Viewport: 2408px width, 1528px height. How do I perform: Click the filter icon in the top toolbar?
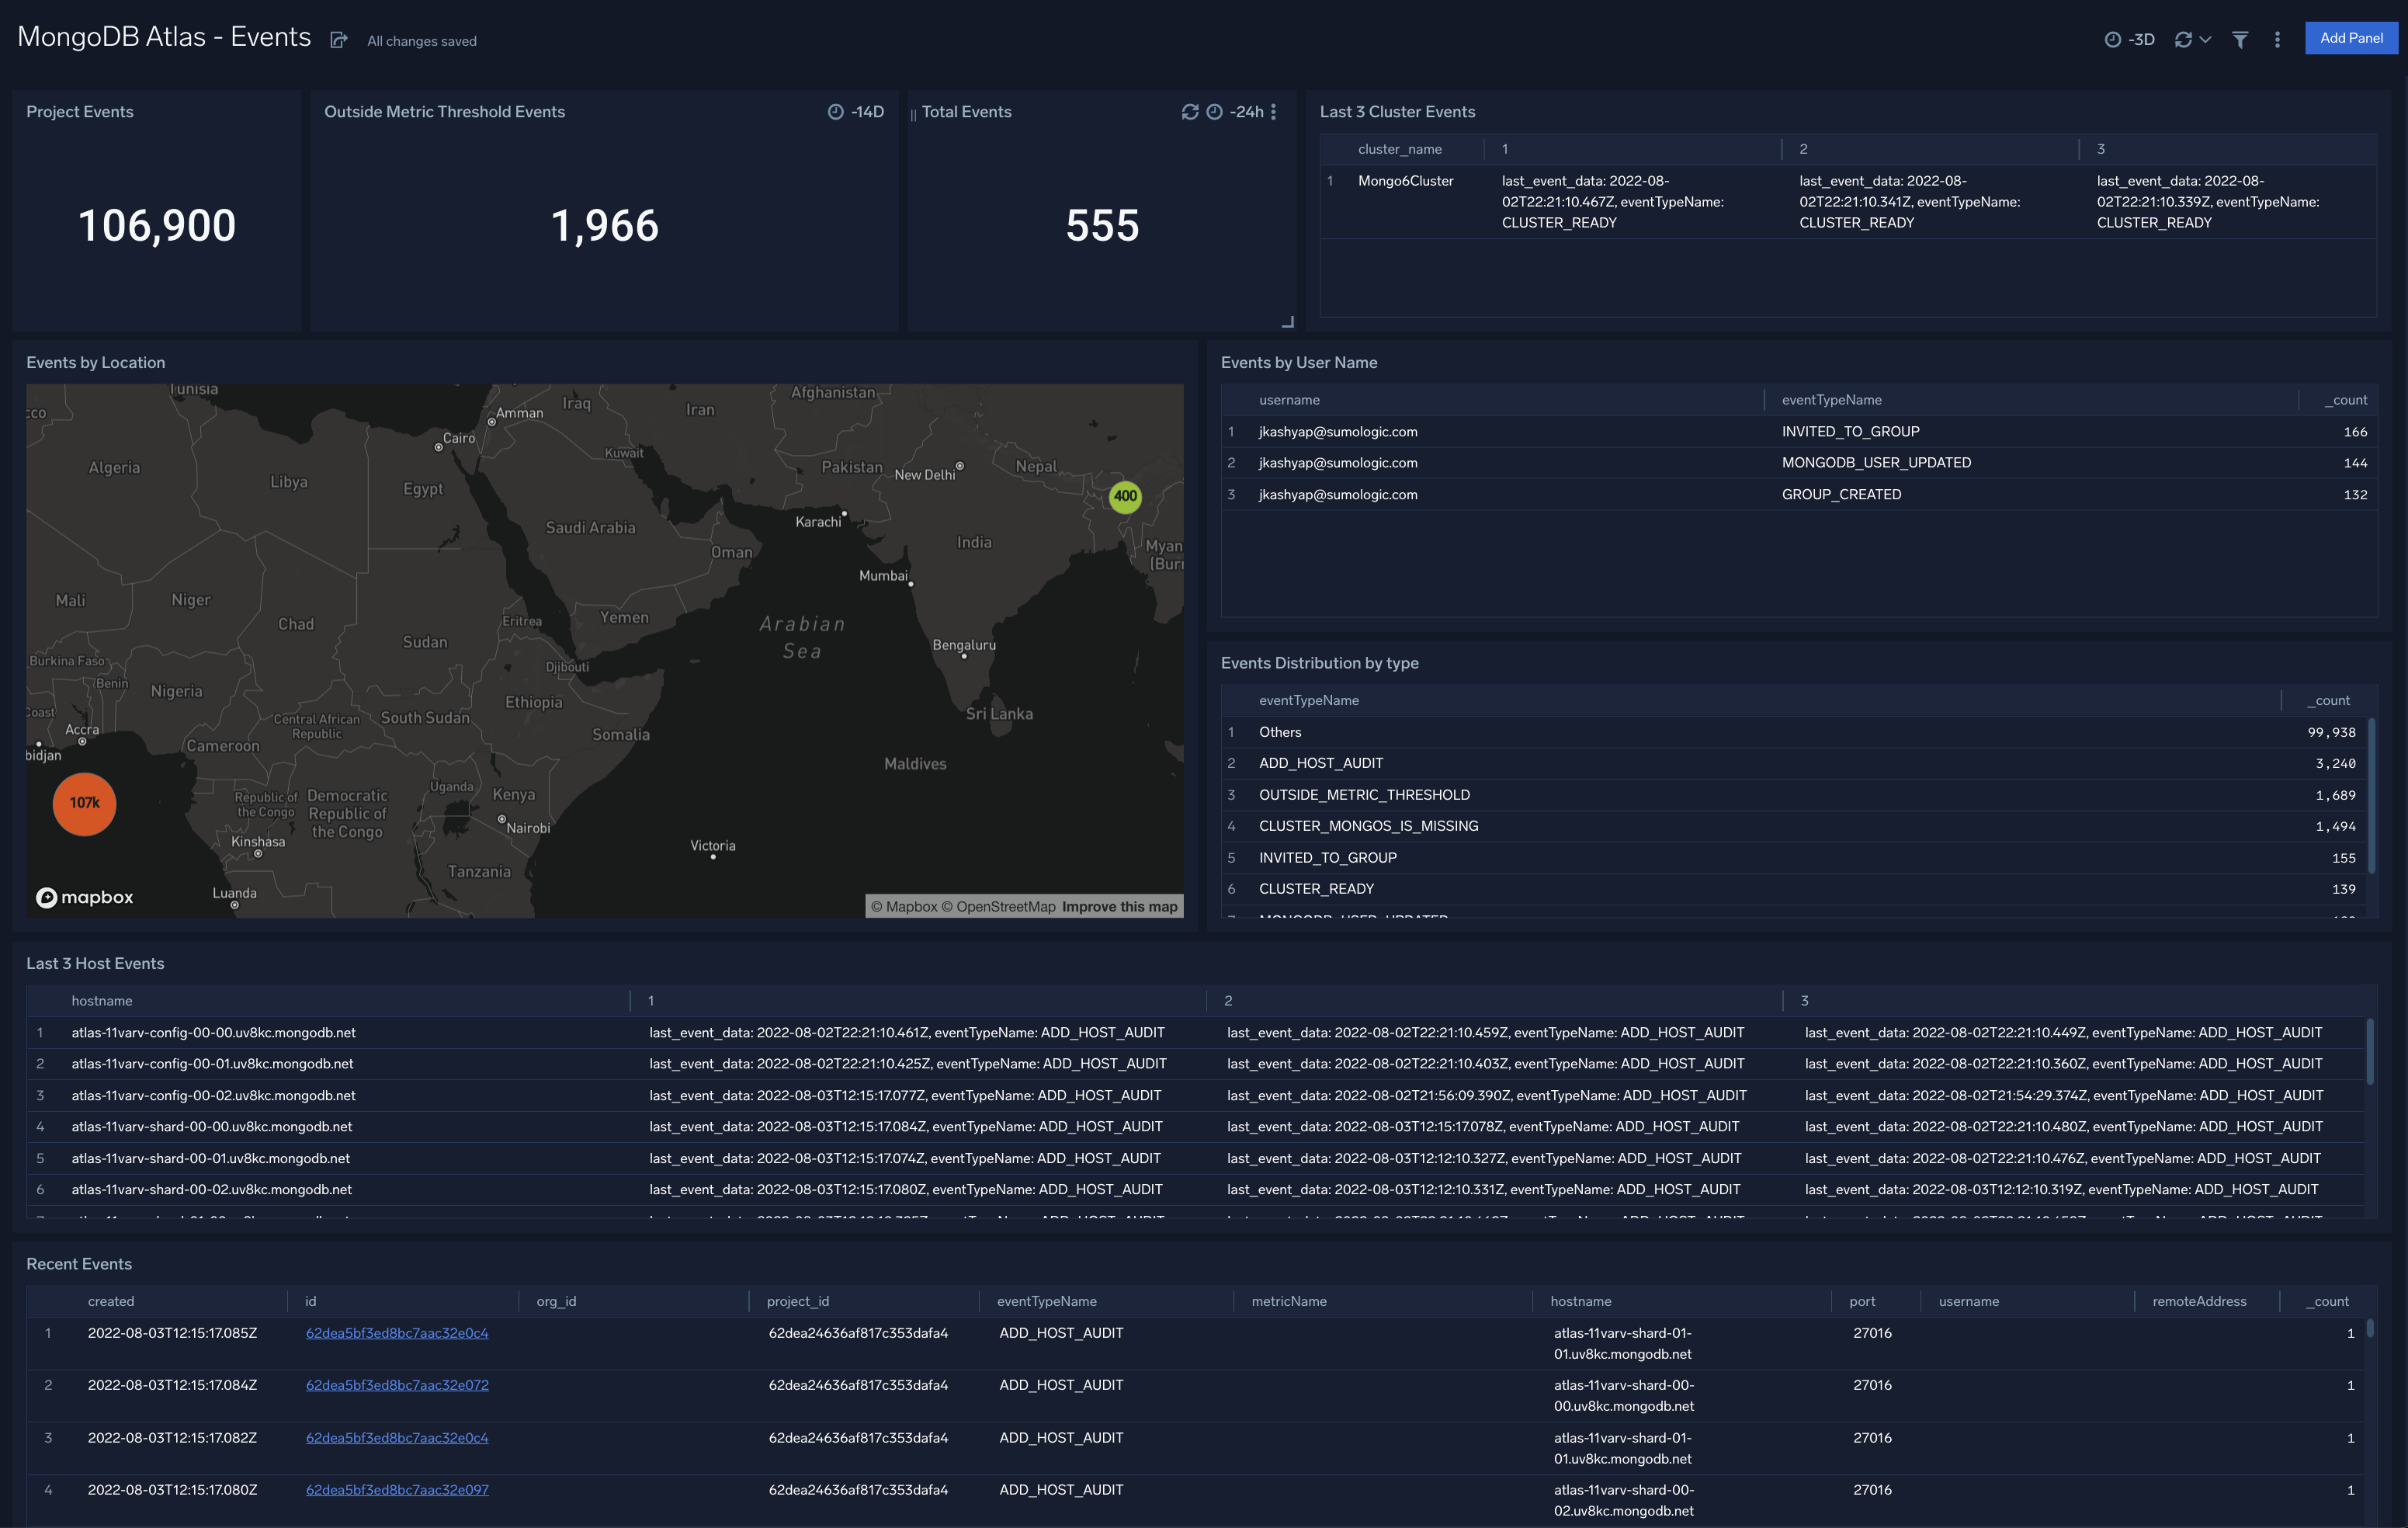[x=2241, y=39]
